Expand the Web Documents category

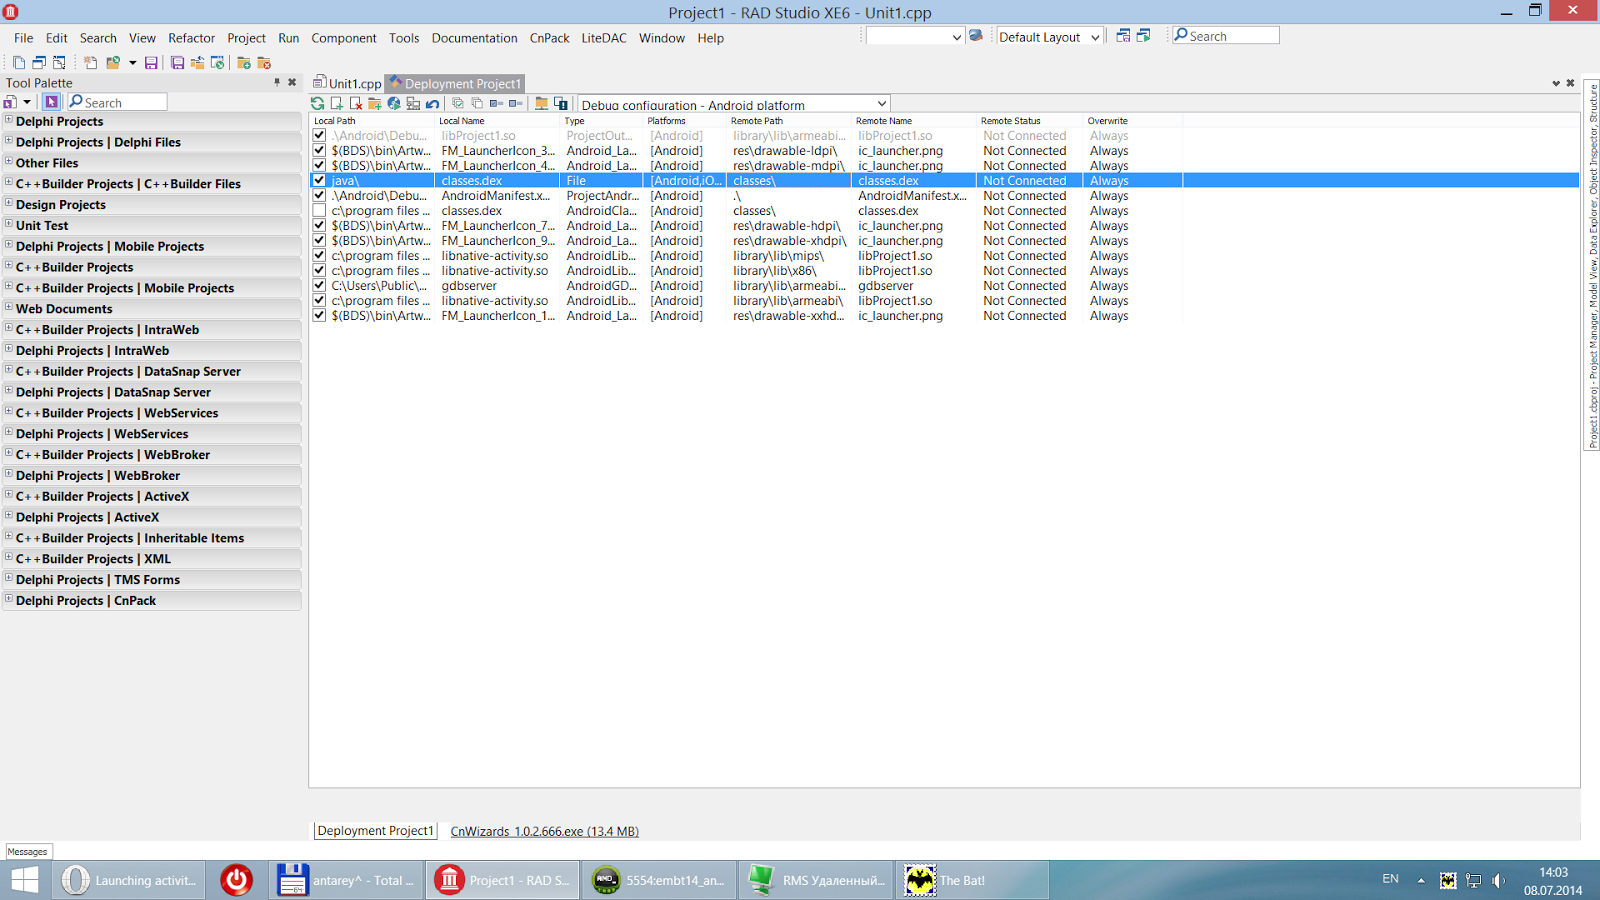tap(9, 308)
